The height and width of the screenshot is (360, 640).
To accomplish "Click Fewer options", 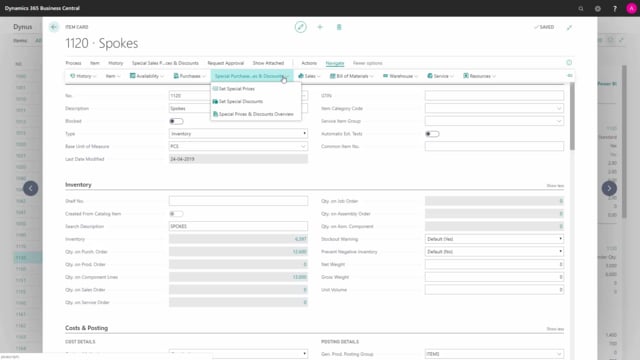I will point(368,63).
